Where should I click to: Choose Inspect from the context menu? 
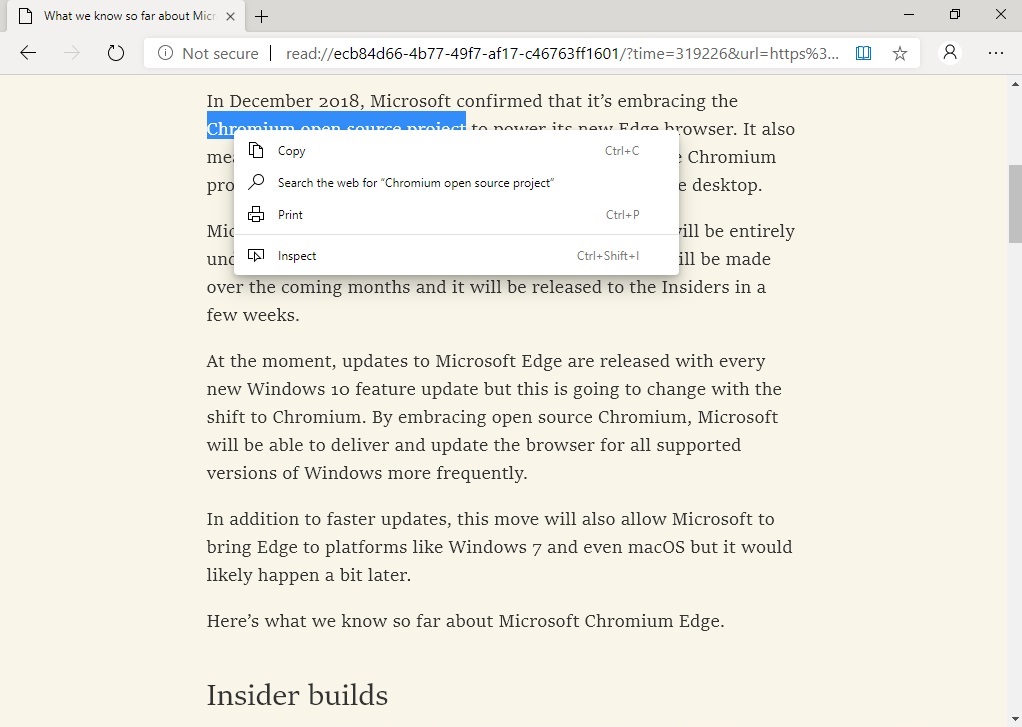(x=456, y=256)
